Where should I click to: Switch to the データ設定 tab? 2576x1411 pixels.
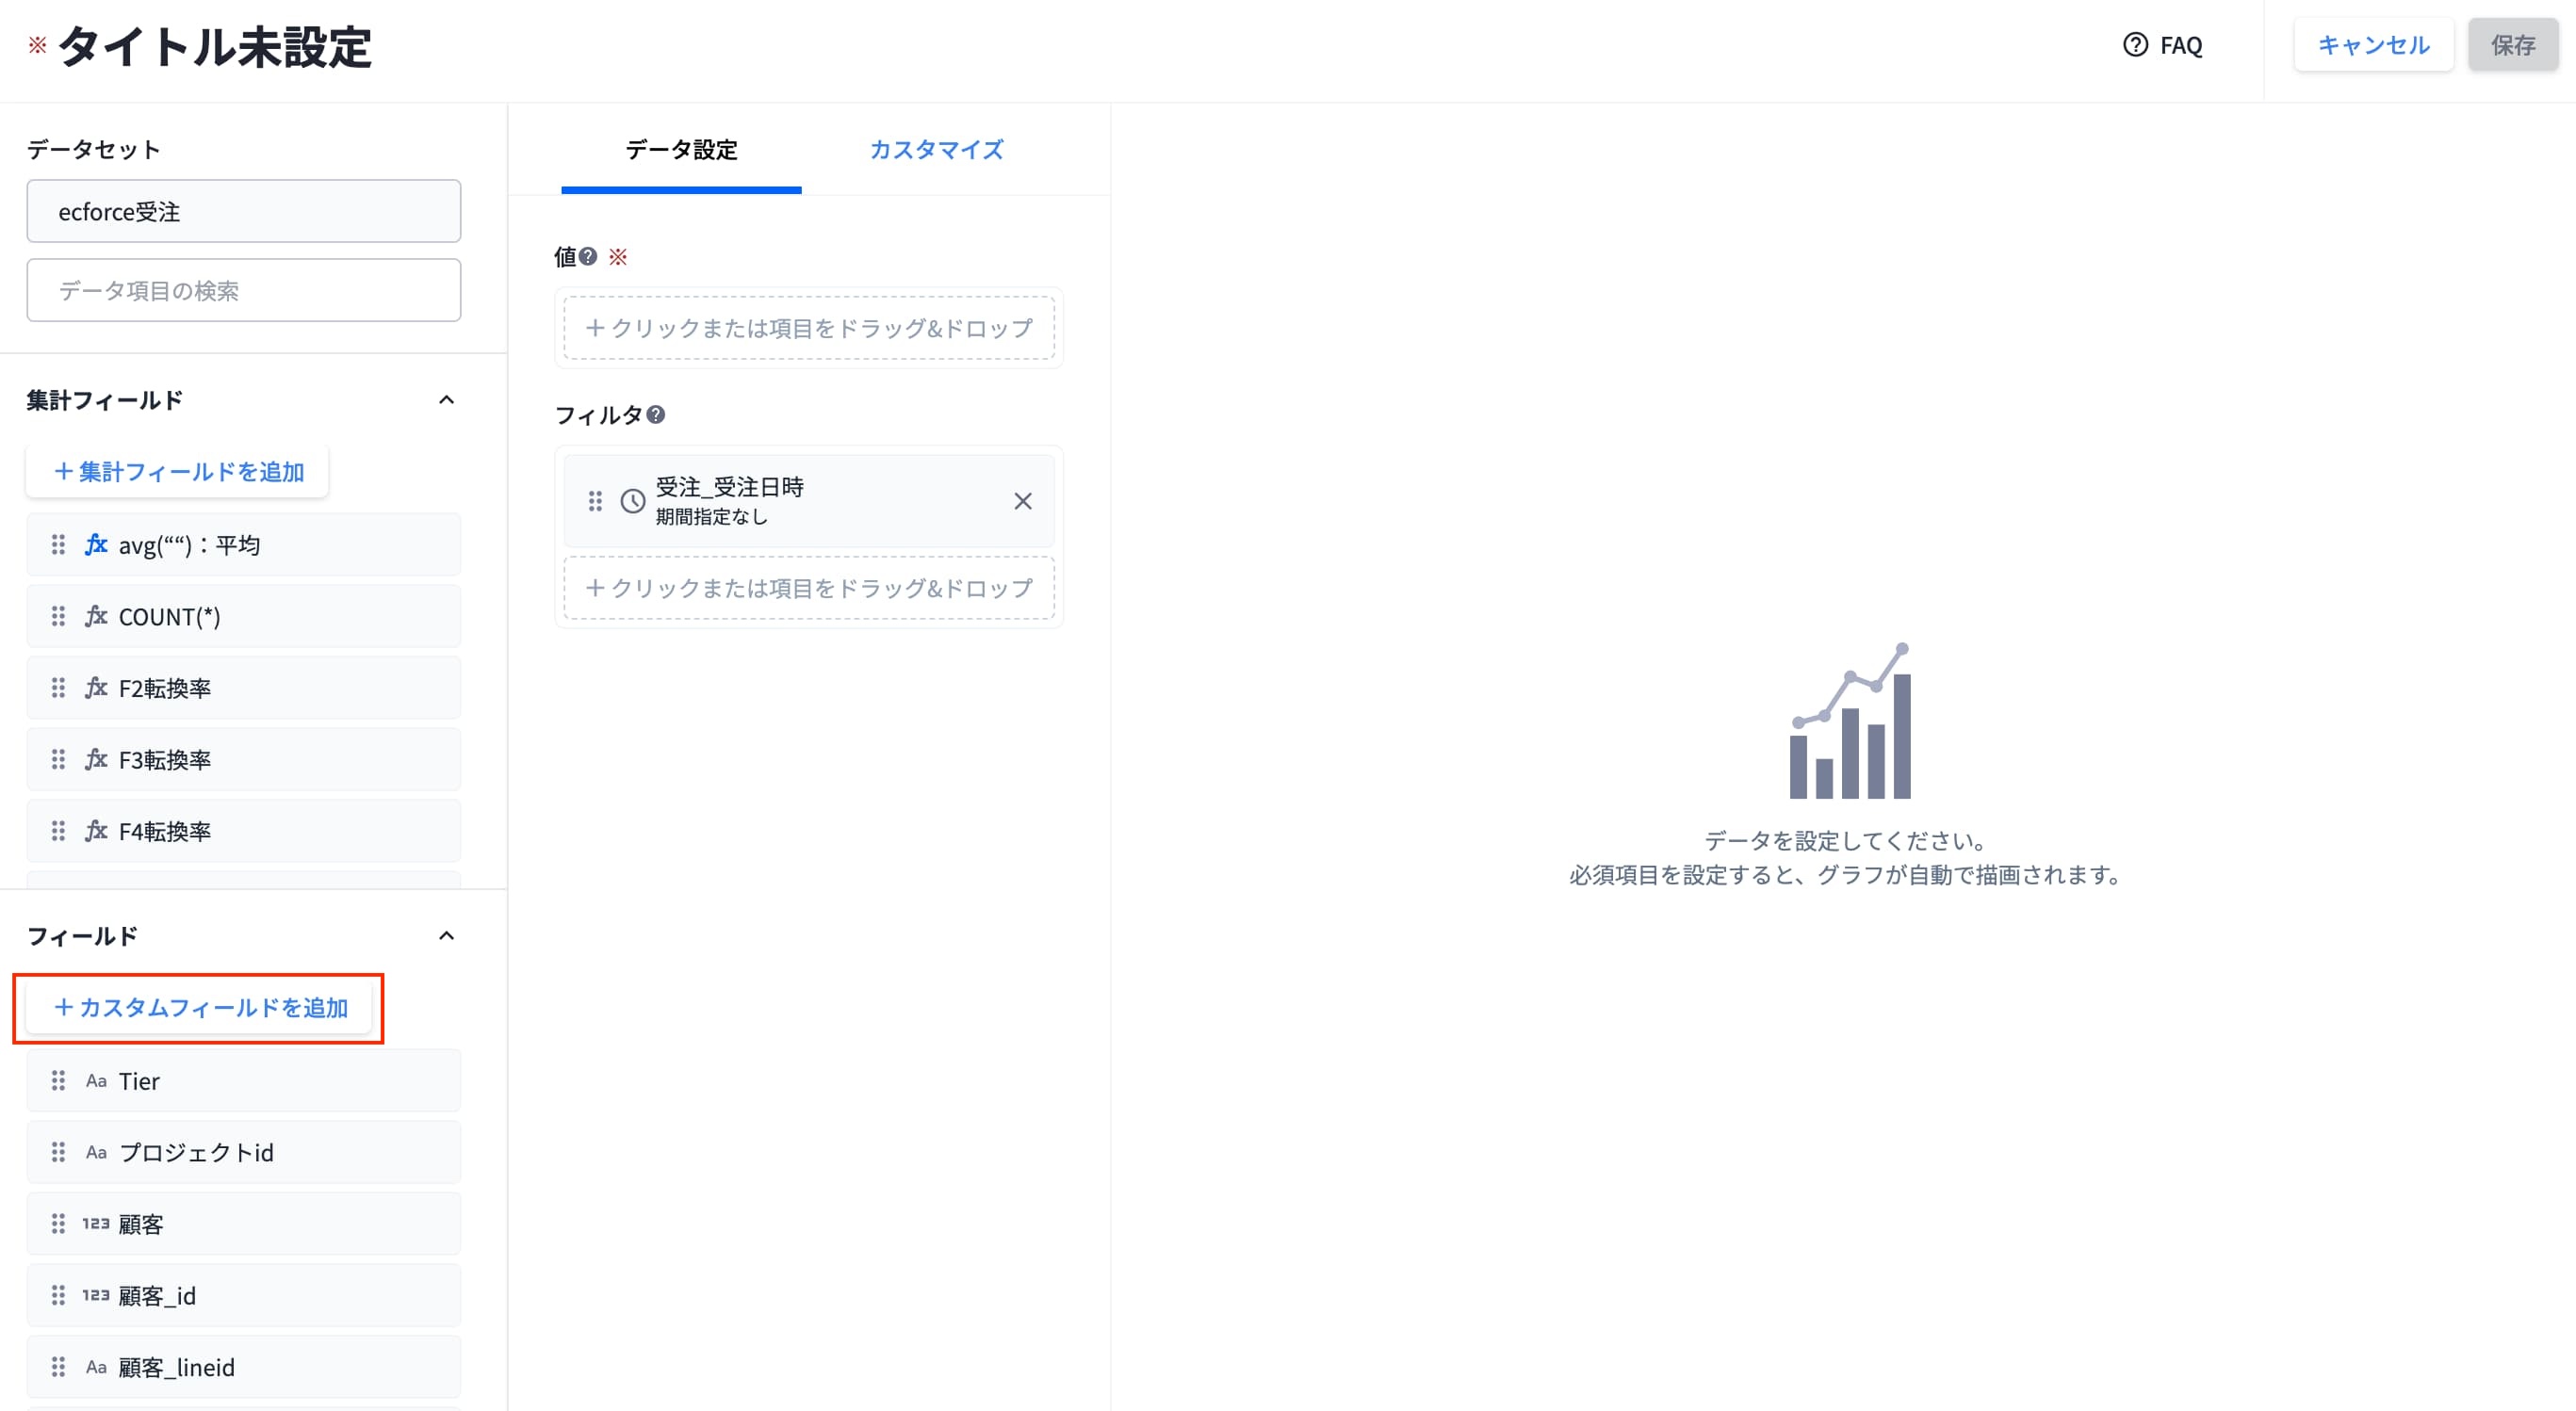pyautogui.click(x=681, y=150)
